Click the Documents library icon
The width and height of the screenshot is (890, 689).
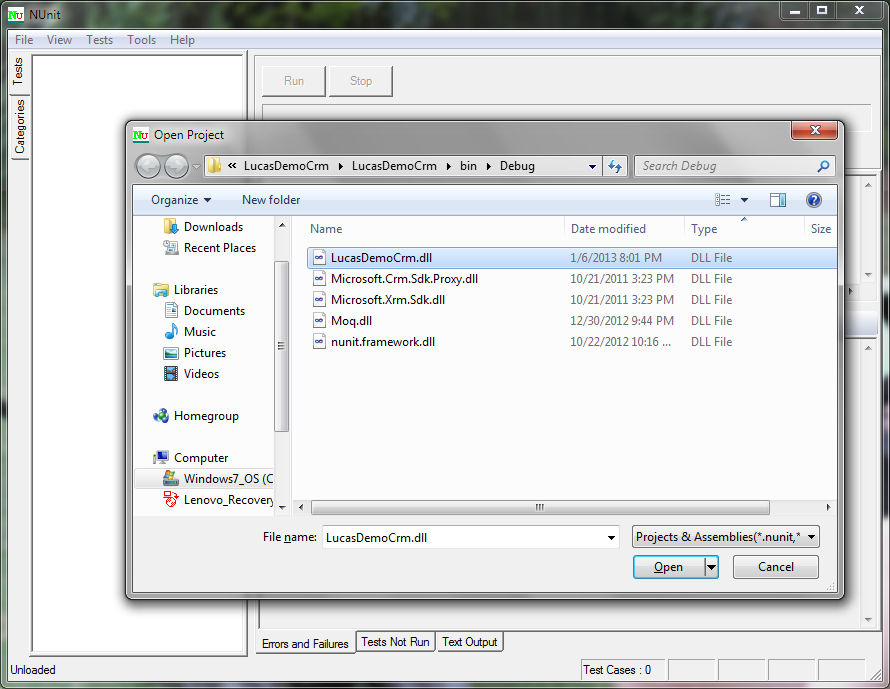(171, 310)
